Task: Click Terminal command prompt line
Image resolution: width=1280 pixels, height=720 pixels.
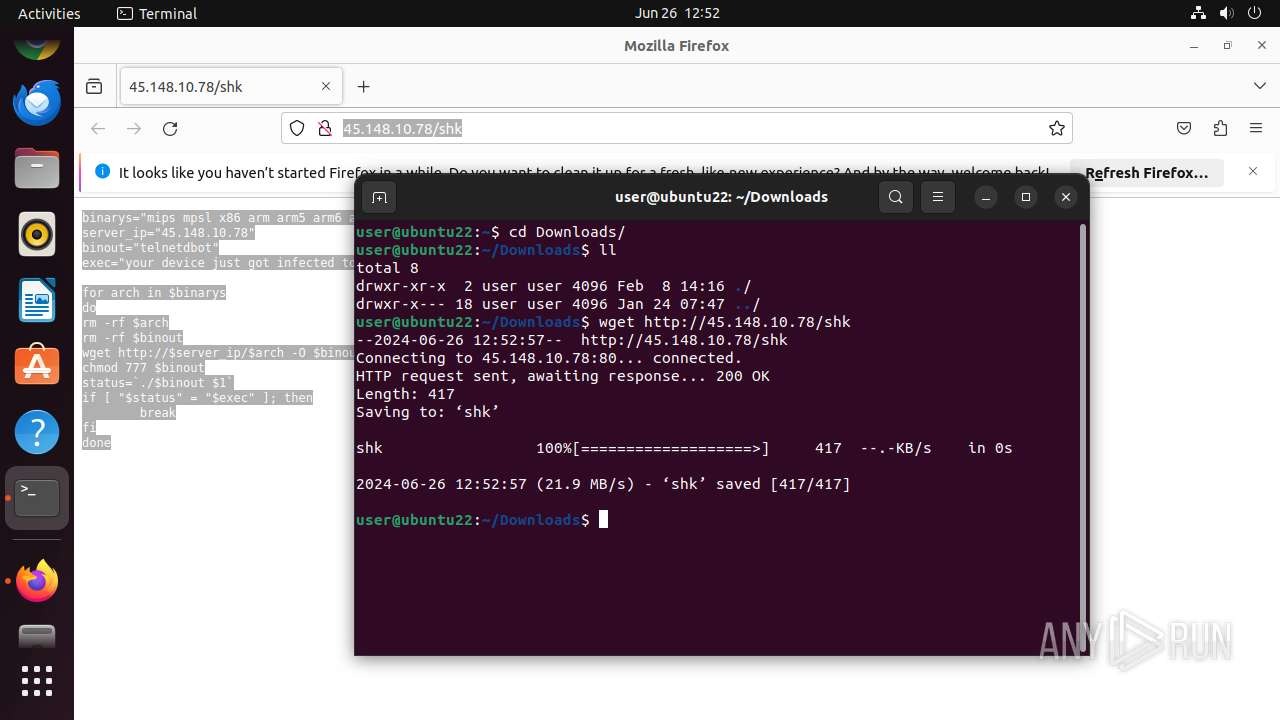Action: click(x=482, y=520)
